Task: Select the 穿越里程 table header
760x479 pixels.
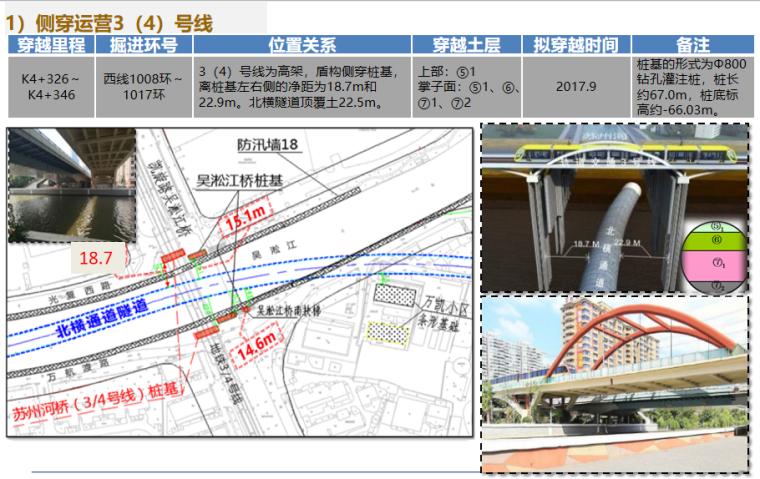Action: (50, 45)
